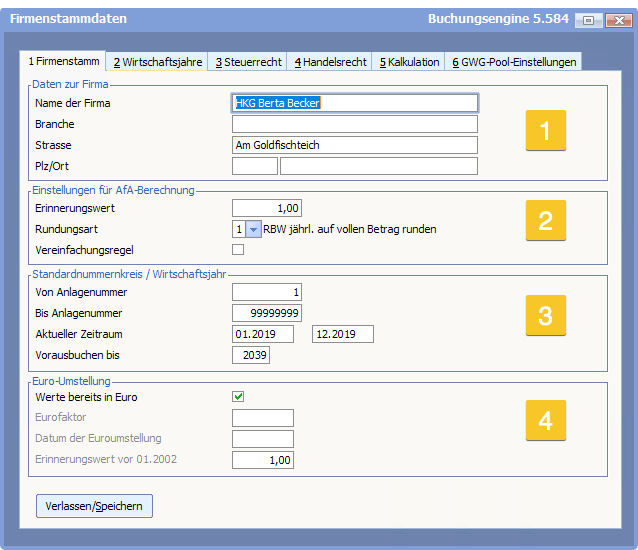
Task: Focus the empty Branche input field
Action: click(x=355, y=124)
